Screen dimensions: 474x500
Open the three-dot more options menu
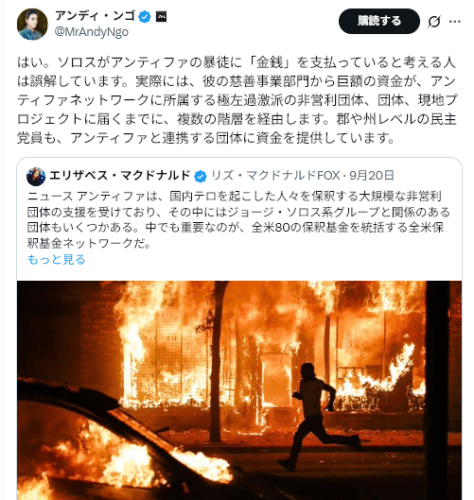click(x=455, y=22)
